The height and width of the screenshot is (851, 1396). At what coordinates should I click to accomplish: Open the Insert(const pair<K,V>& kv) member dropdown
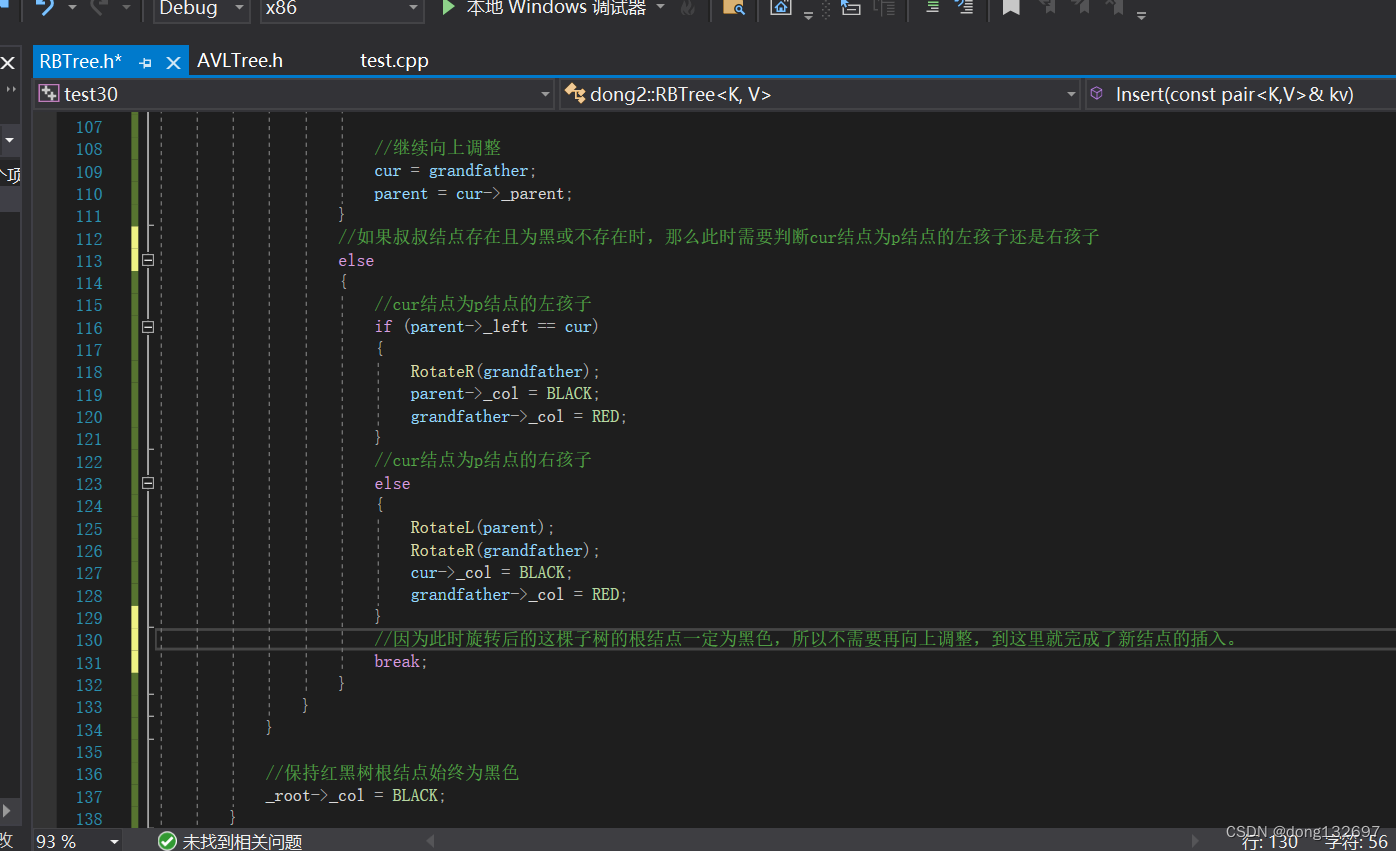(1240, 94)
